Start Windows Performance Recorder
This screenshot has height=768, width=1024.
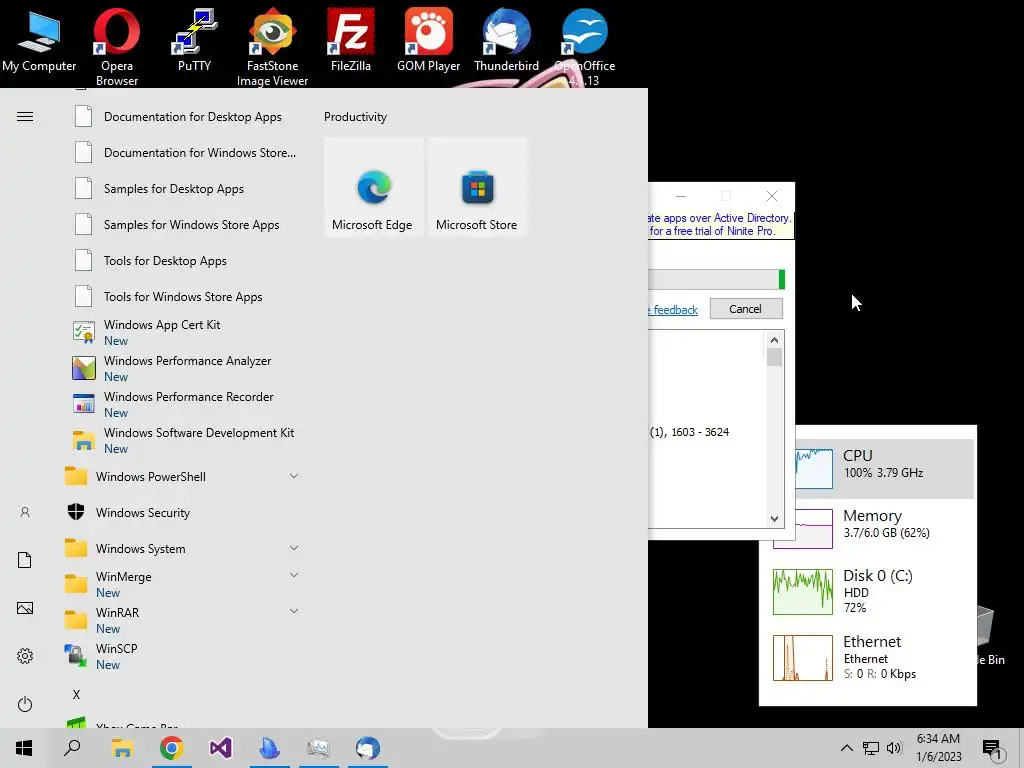[183, 404]
